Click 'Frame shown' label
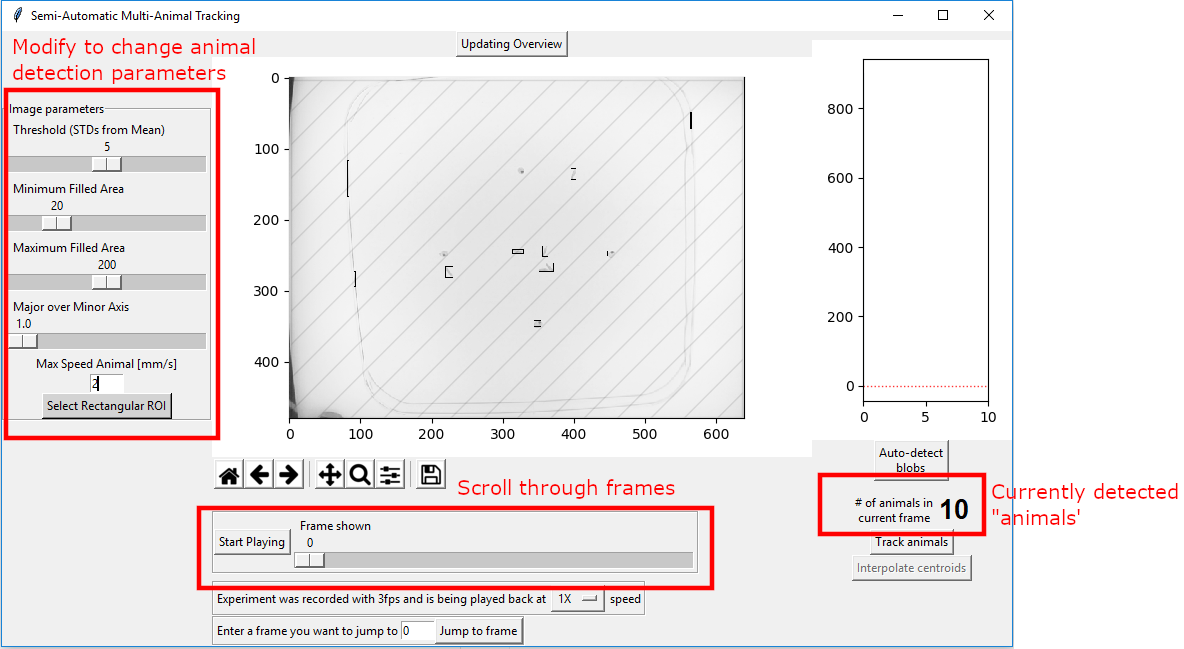 (x=335, y=526)
